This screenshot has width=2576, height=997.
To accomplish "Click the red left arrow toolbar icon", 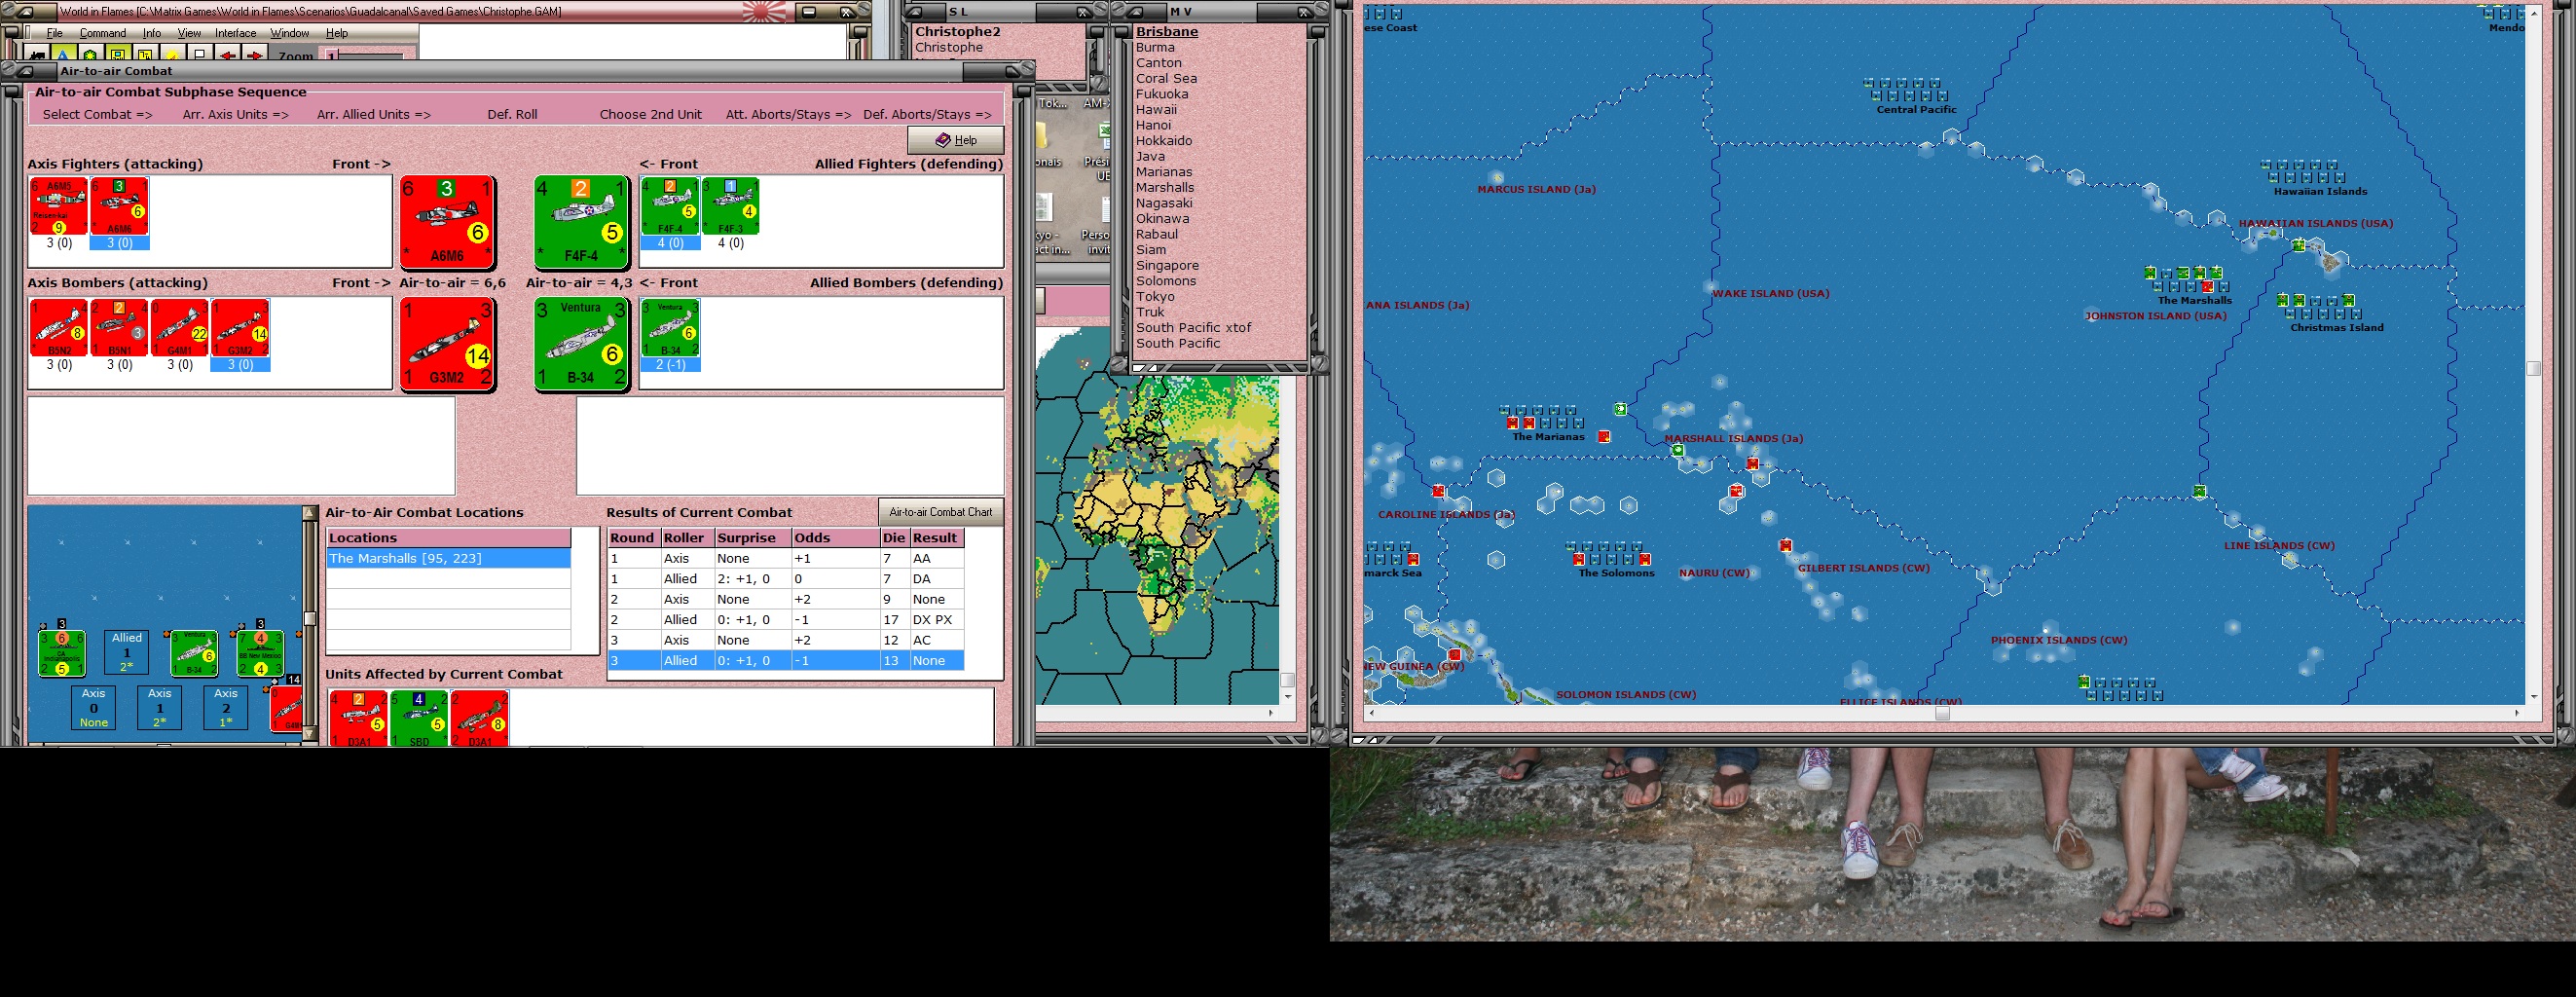I will point(228,56).
